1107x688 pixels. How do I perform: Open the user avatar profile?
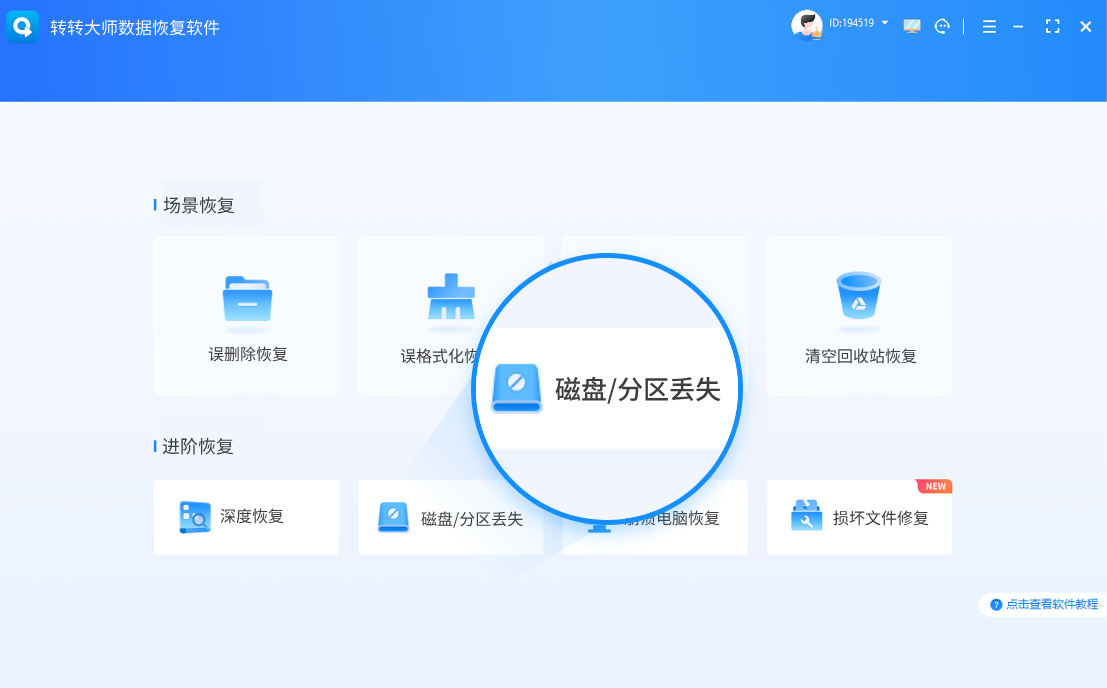pyautogui.click(x=806, y=26)
